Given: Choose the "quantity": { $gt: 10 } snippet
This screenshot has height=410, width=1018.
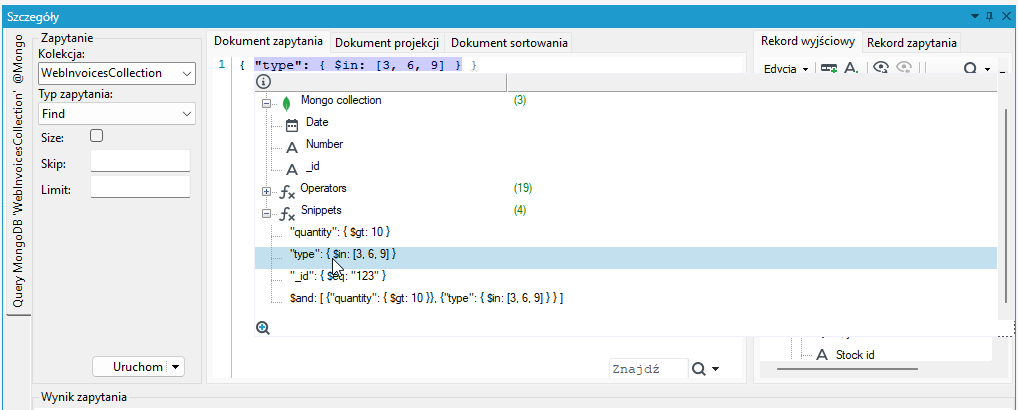Looking at the screenshot, I should 340,232.
